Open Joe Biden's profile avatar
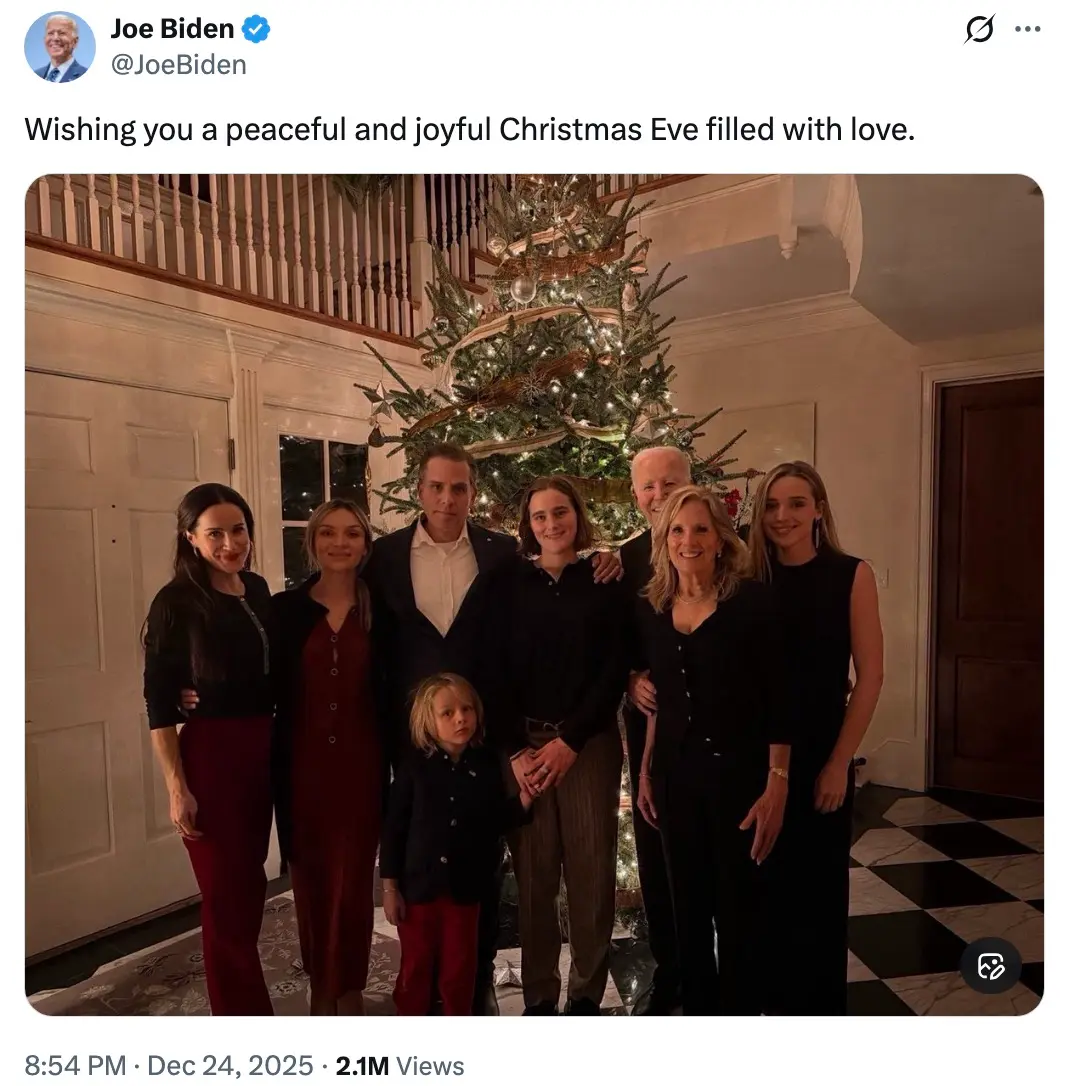This screenshot has height=1086, width=1072. click(59, 46)
